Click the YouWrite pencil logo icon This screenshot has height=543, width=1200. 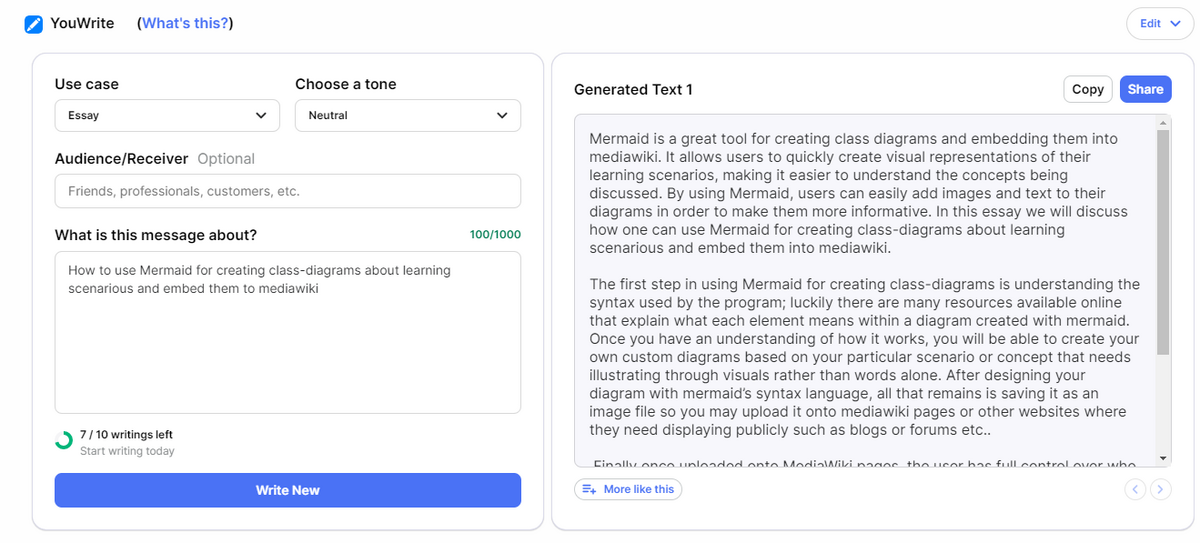[x=34, y=23]
